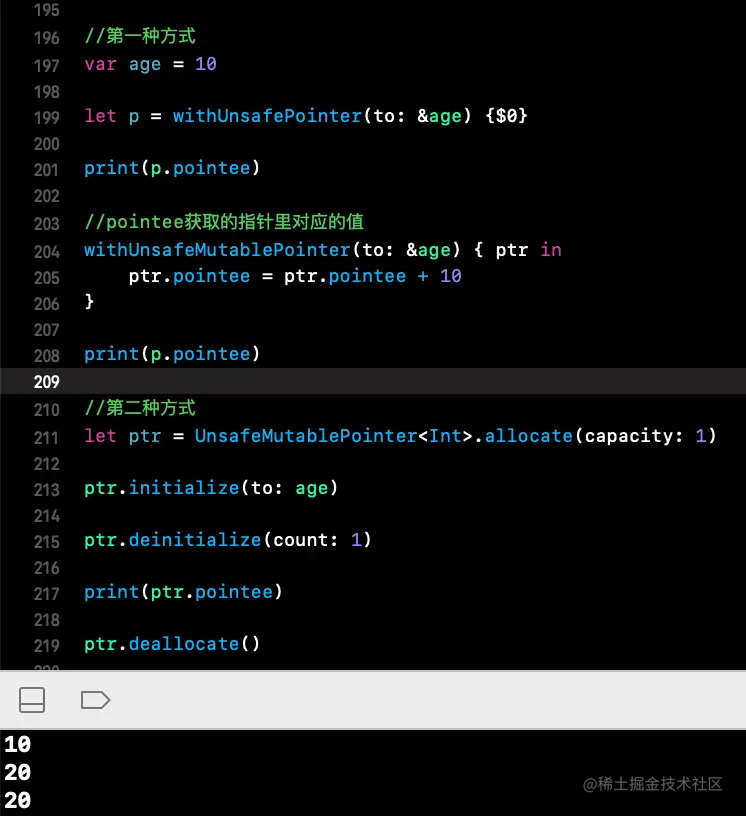
Task: Click first console output '10'
Action: click(18, 744)
